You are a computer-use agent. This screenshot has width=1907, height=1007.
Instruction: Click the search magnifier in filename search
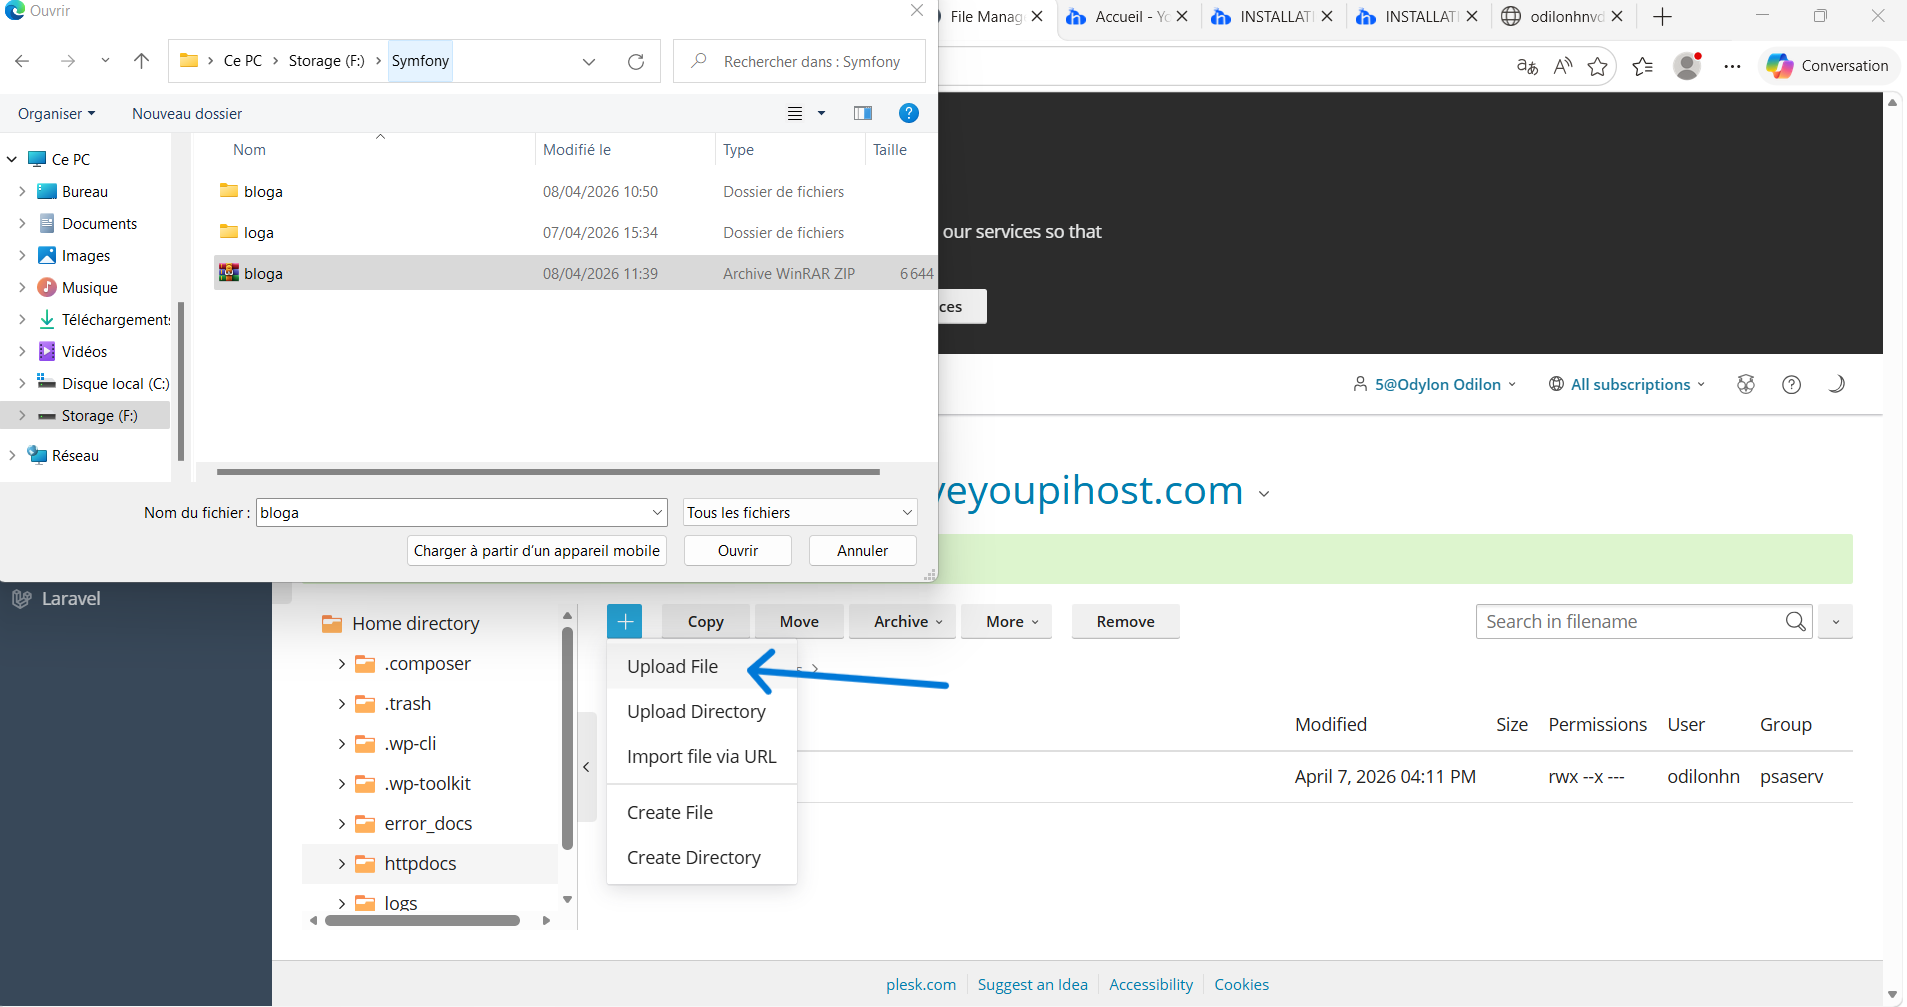click(1795, 621)
